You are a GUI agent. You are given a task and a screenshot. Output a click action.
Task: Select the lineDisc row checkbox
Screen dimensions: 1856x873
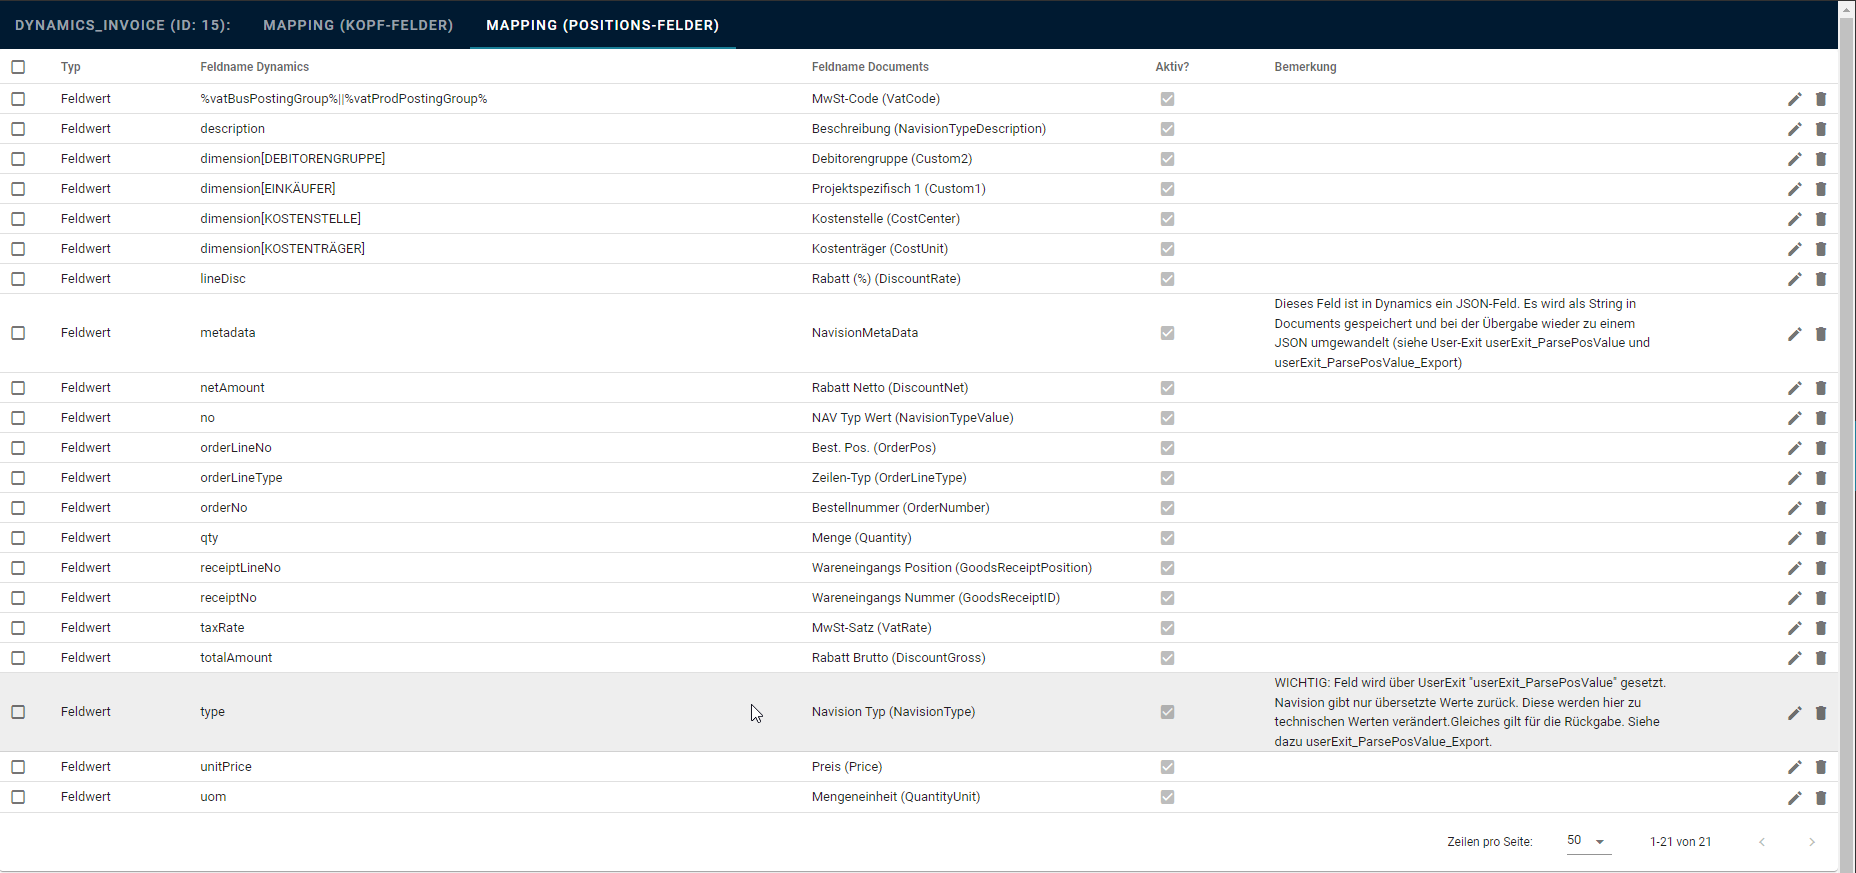point(18,279)
